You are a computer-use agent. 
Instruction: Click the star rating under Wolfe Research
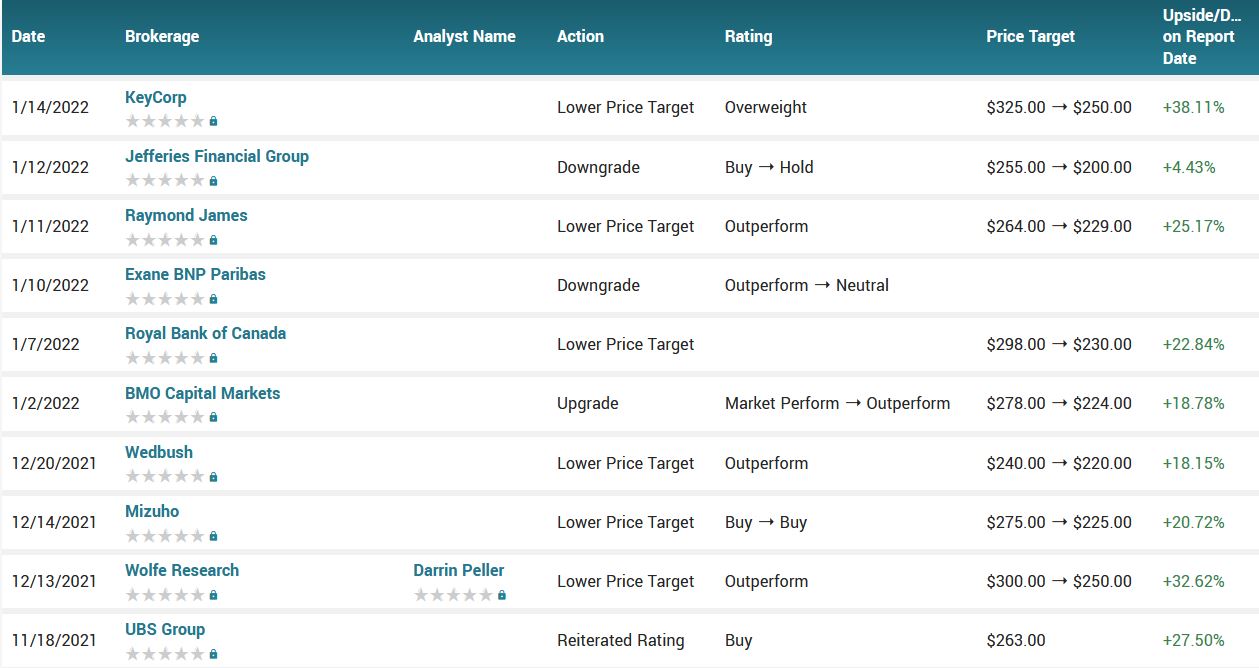point(165,595)
